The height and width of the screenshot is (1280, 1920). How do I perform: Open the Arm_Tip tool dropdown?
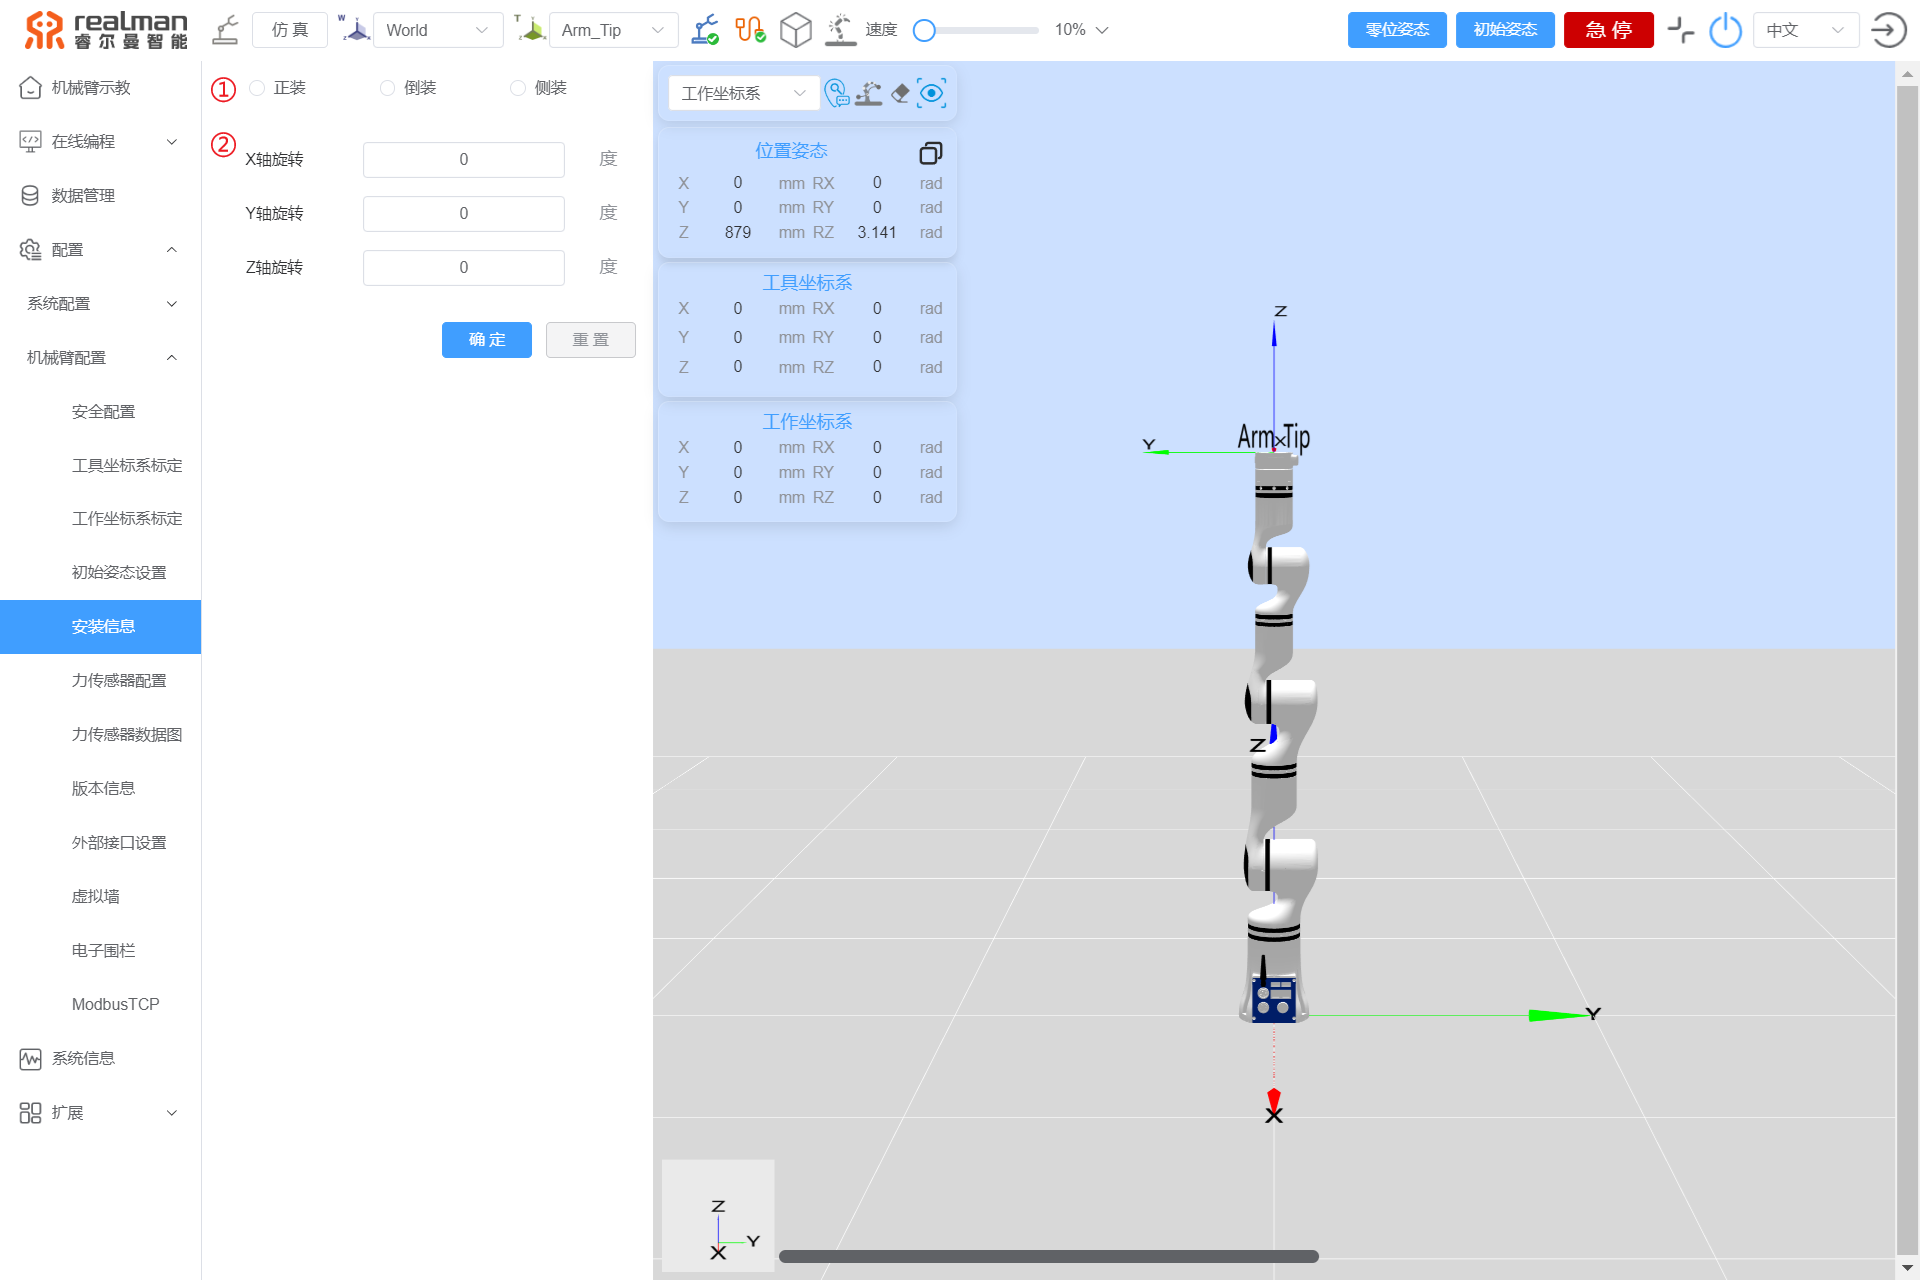[x=613, y=30]
